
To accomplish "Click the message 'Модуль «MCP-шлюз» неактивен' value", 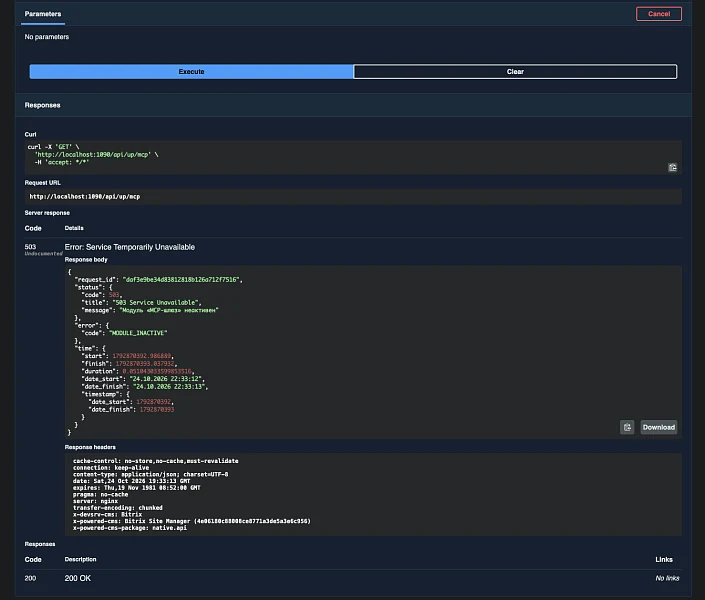I will pyautogui.click(x=169, y=310).
